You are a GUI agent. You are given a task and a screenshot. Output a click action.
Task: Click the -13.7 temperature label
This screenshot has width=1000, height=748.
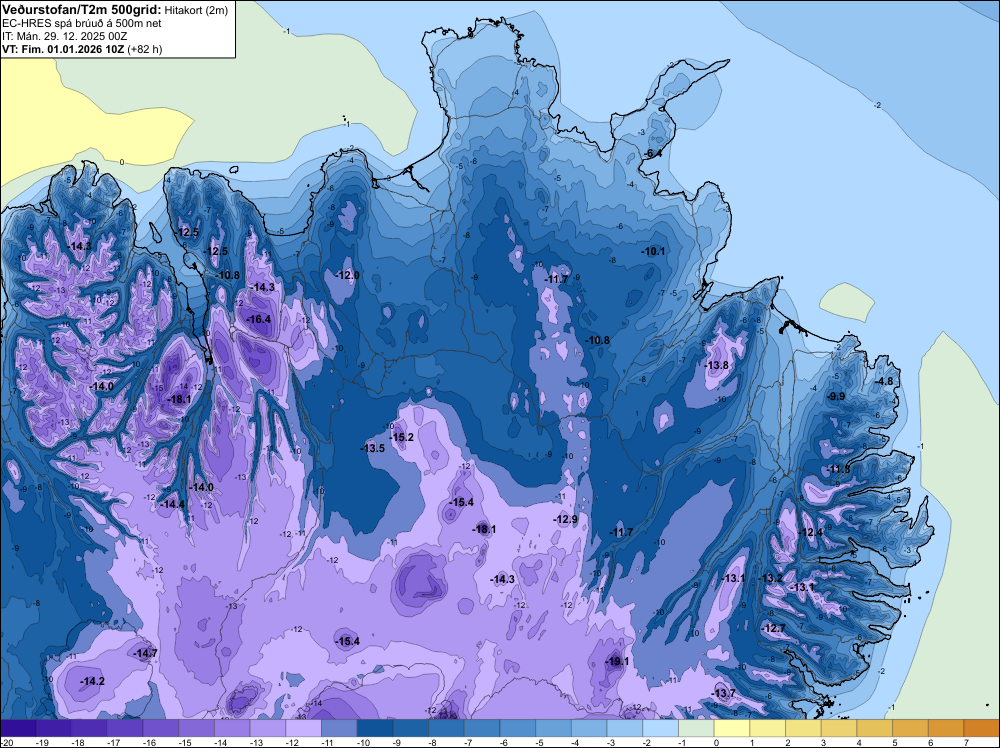(723, 694)
